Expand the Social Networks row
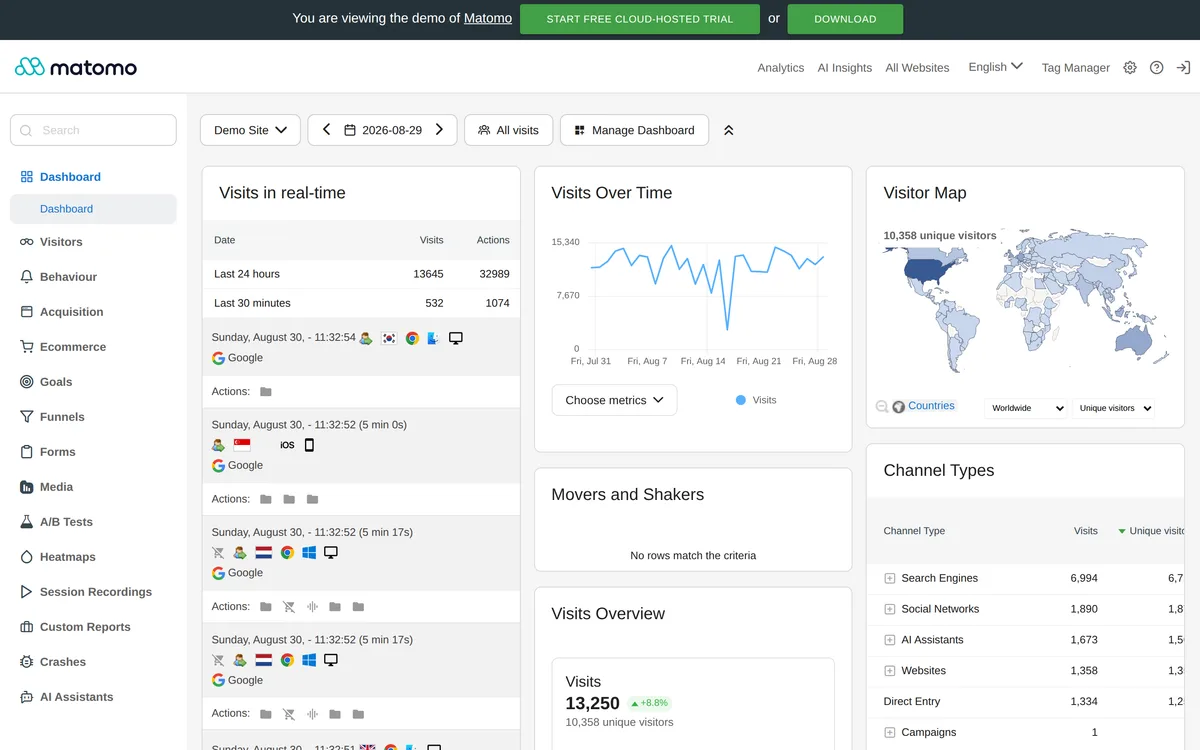 [889, 609]
